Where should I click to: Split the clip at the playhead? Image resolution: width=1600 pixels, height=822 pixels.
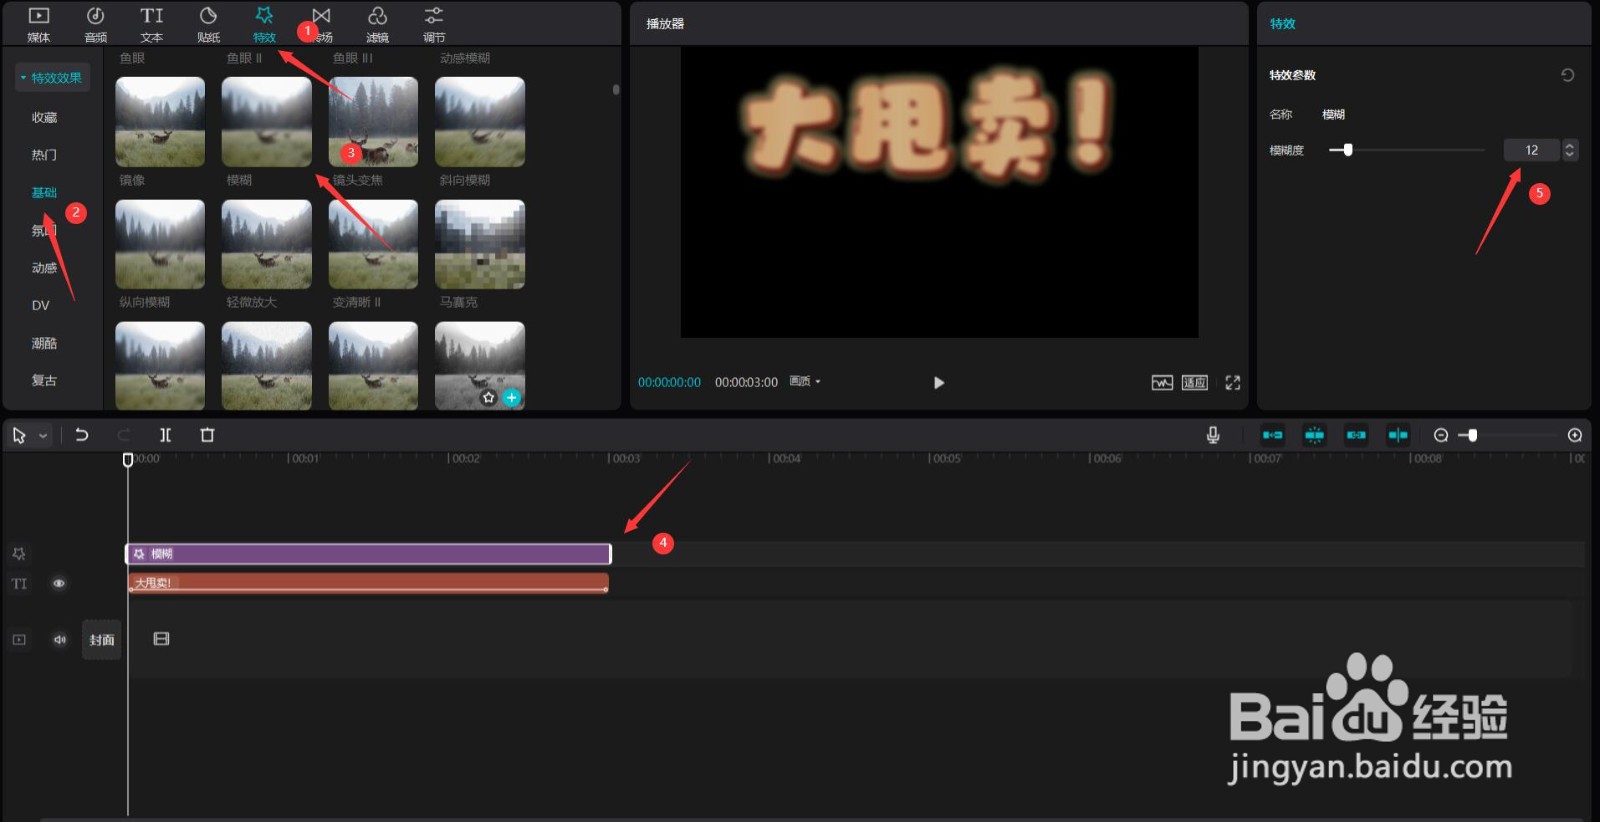(x=166, y=435)
